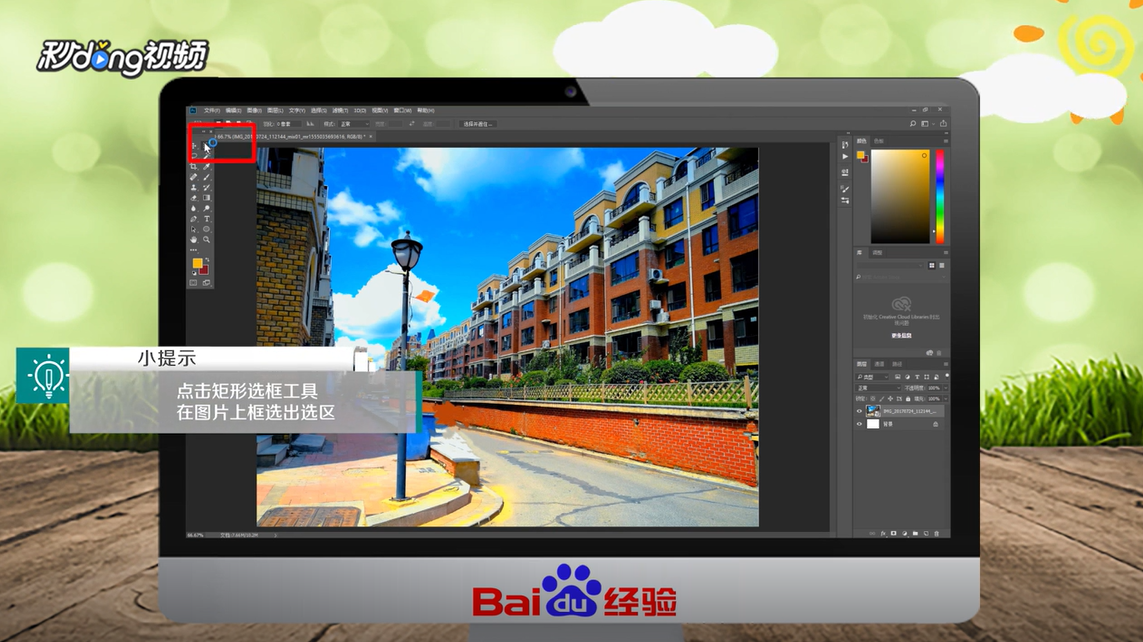This screenshot has width=1143, height=642.
Task: Add layer style fx icon
Action: (x=883, y=533)
